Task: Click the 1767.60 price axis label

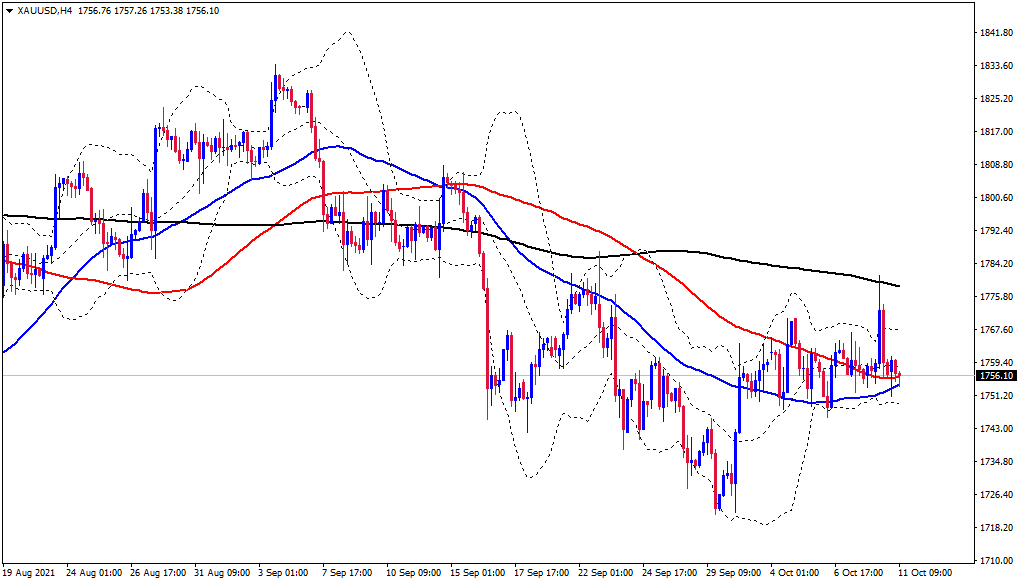Action: point(997,330)
